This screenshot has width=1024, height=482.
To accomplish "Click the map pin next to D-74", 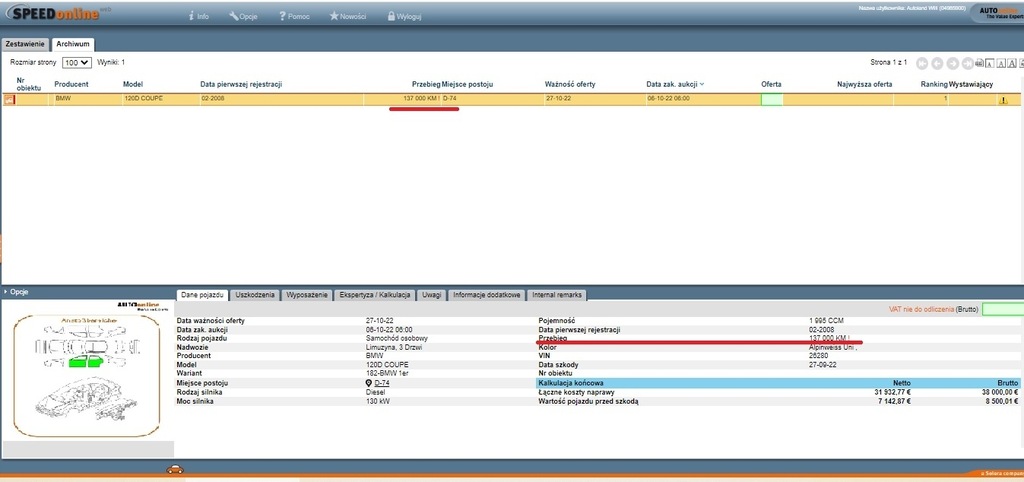I will pos(369,383).
